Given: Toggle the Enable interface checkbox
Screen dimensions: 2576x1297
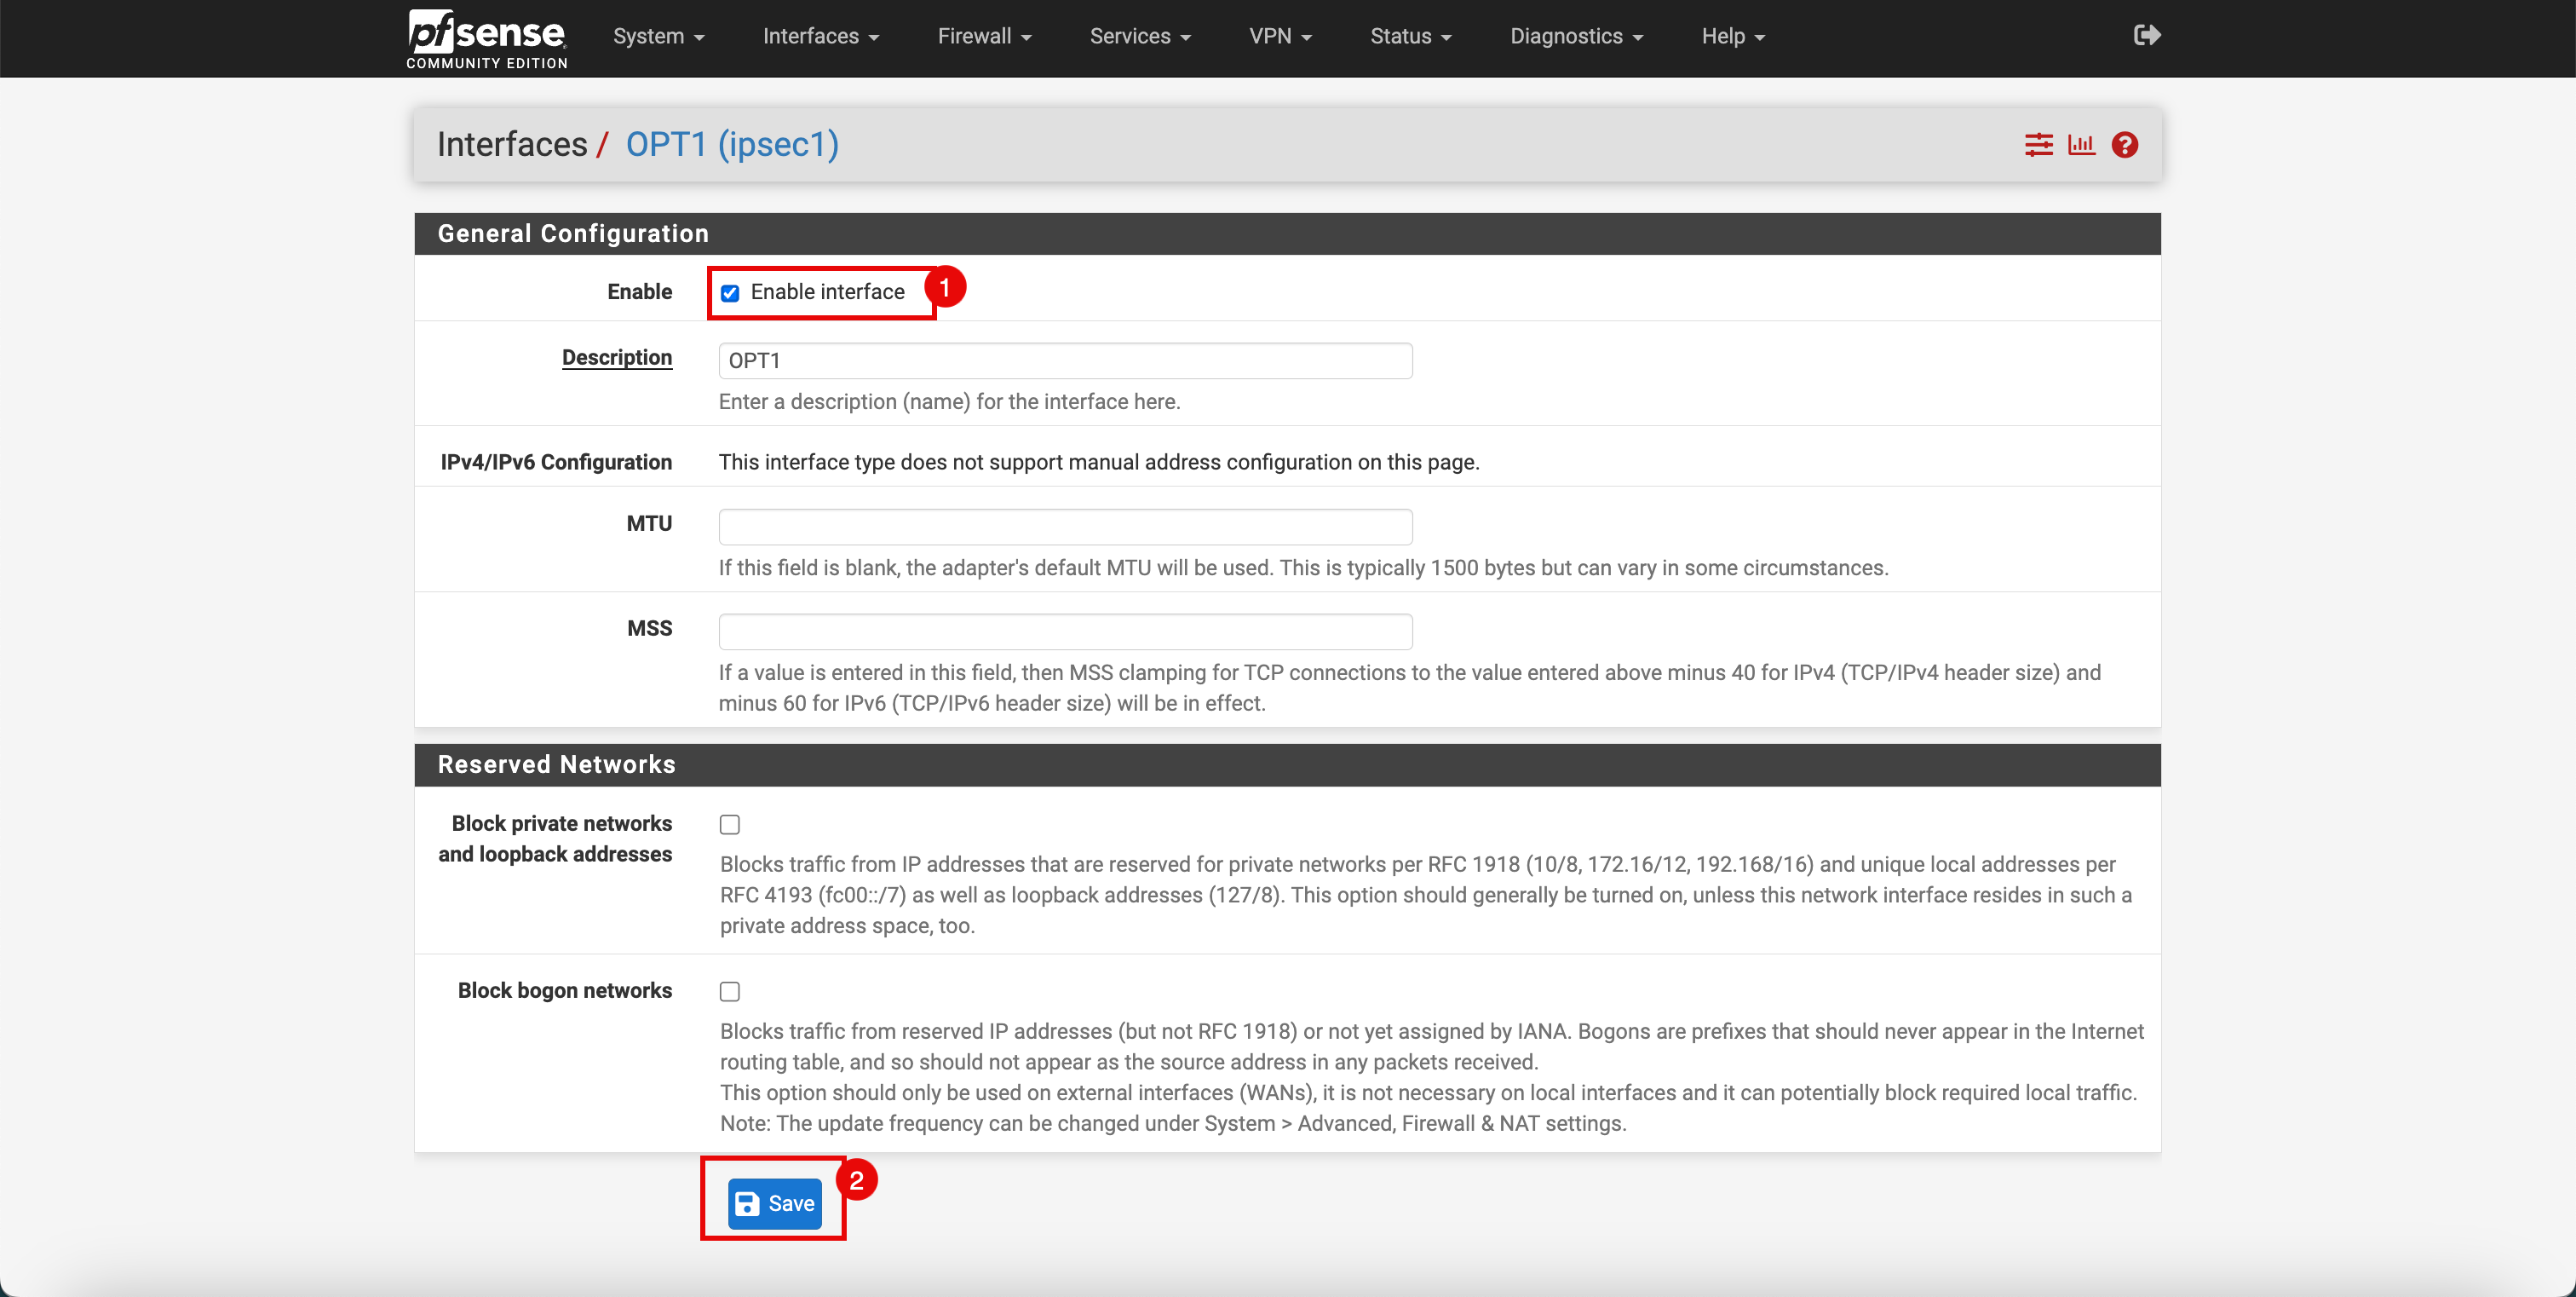Looking at the screenshot, I should click(729, 293).
